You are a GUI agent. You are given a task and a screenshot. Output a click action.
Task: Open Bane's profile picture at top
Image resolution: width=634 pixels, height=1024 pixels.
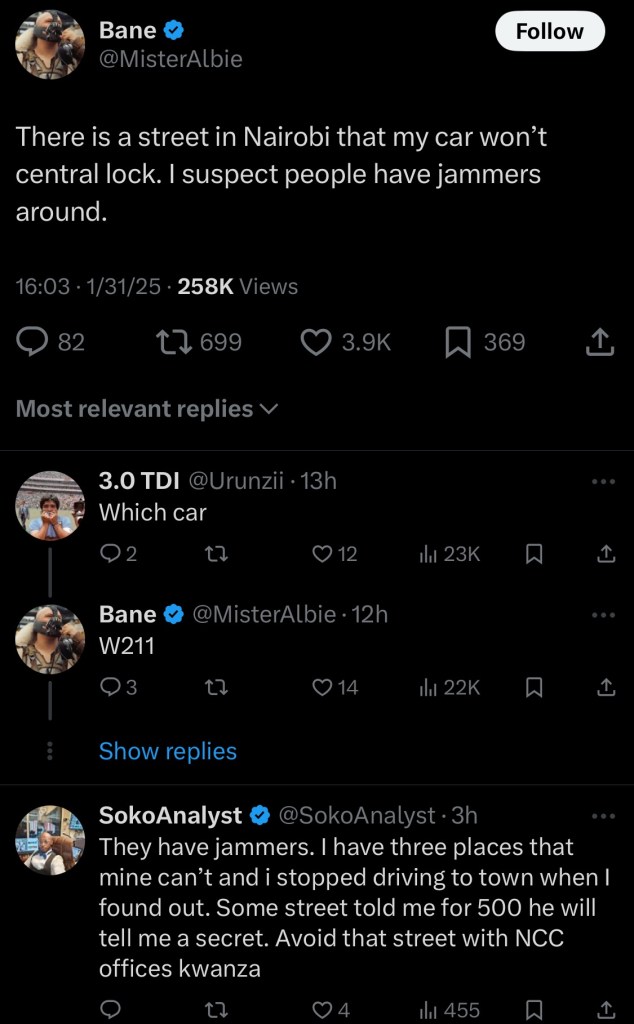click(x=50, y=45)
